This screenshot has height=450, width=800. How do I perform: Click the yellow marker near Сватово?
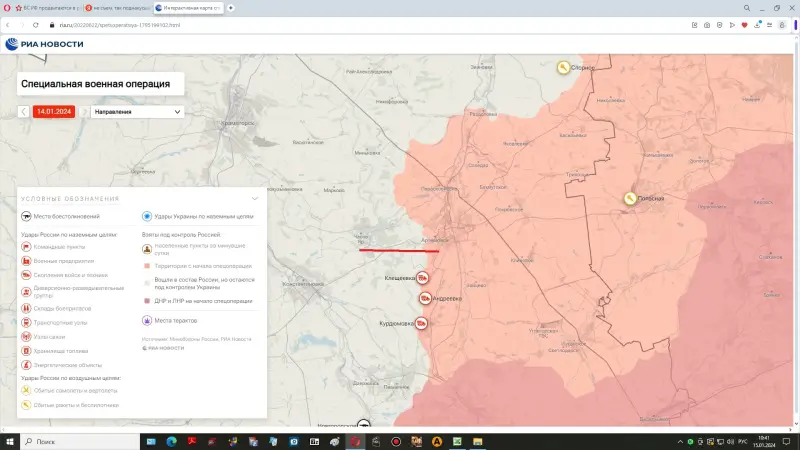coord(563,67)
